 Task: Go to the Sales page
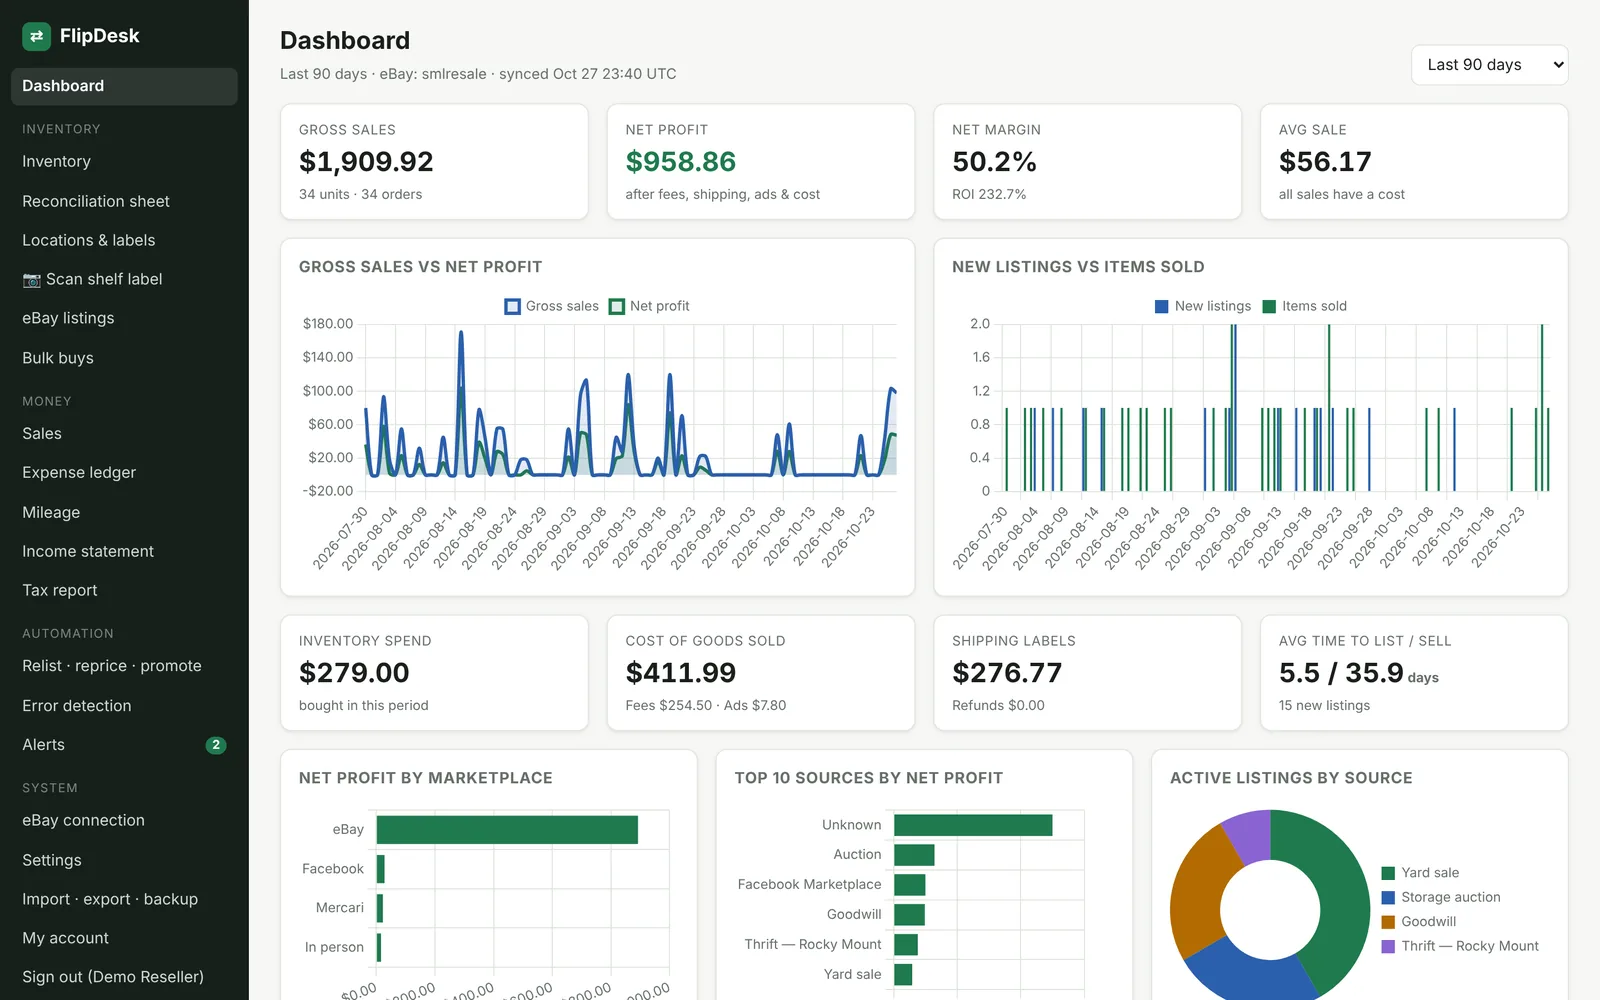point(124,433)
